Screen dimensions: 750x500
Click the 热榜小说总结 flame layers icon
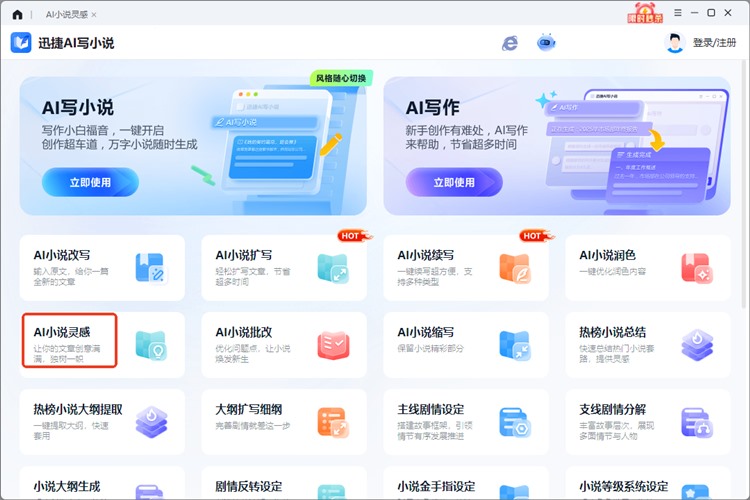point(697,344)
